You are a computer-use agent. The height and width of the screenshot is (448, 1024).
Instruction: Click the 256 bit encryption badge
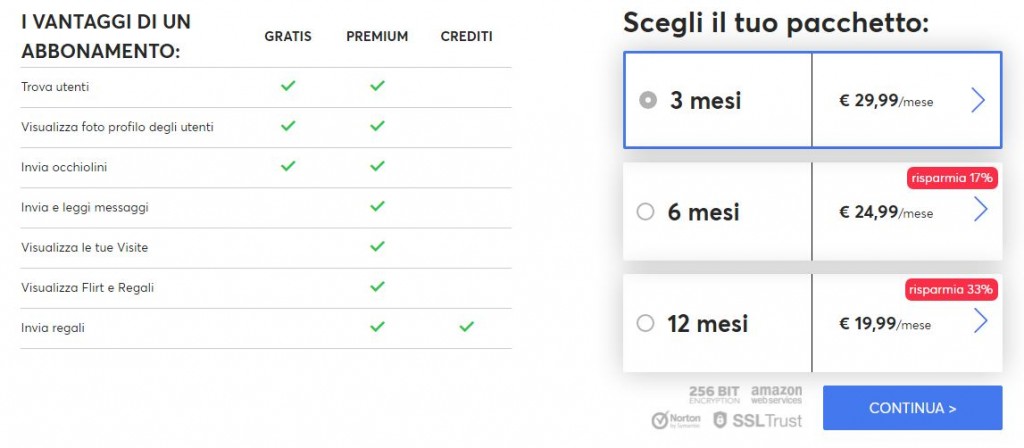713,394
